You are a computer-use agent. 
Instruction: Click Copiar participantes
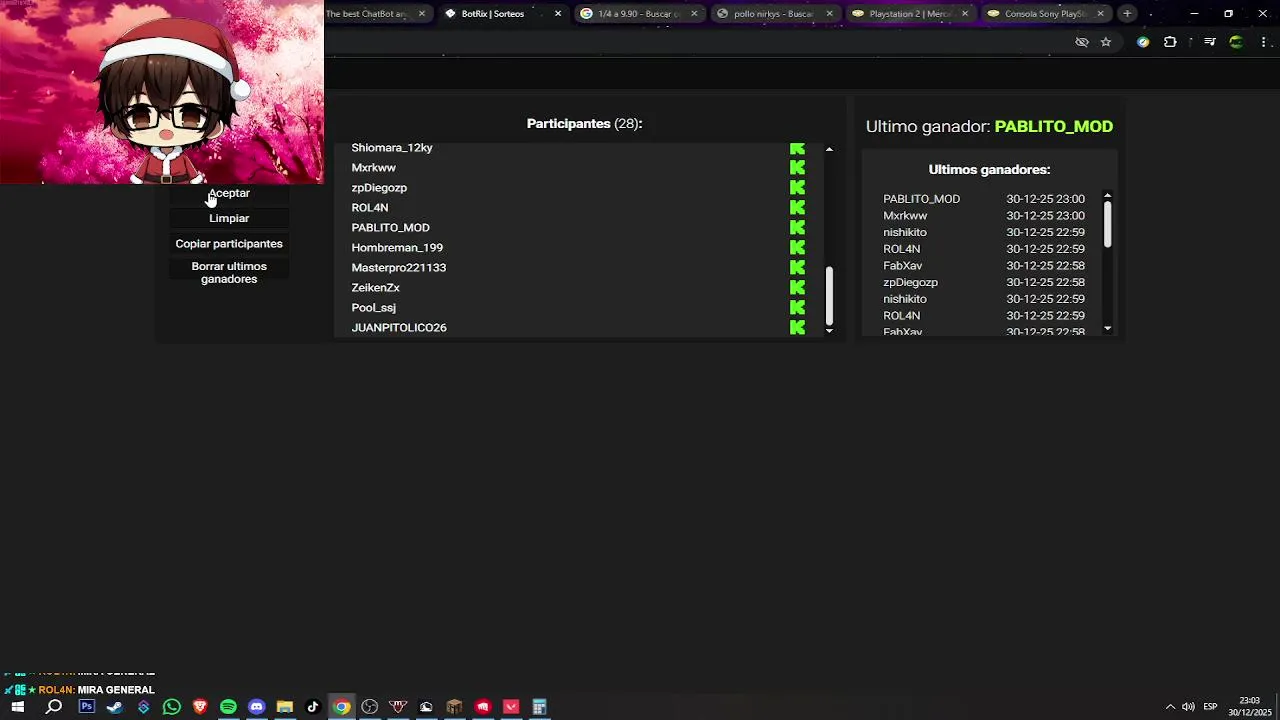click(229, 244)
